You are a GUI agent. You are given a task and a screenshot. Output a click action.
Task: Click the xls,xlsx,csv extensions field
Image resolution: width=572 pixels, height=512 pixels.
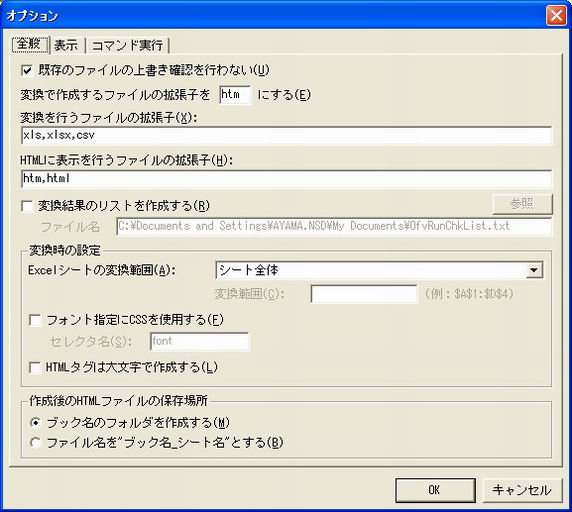(286, 136)
